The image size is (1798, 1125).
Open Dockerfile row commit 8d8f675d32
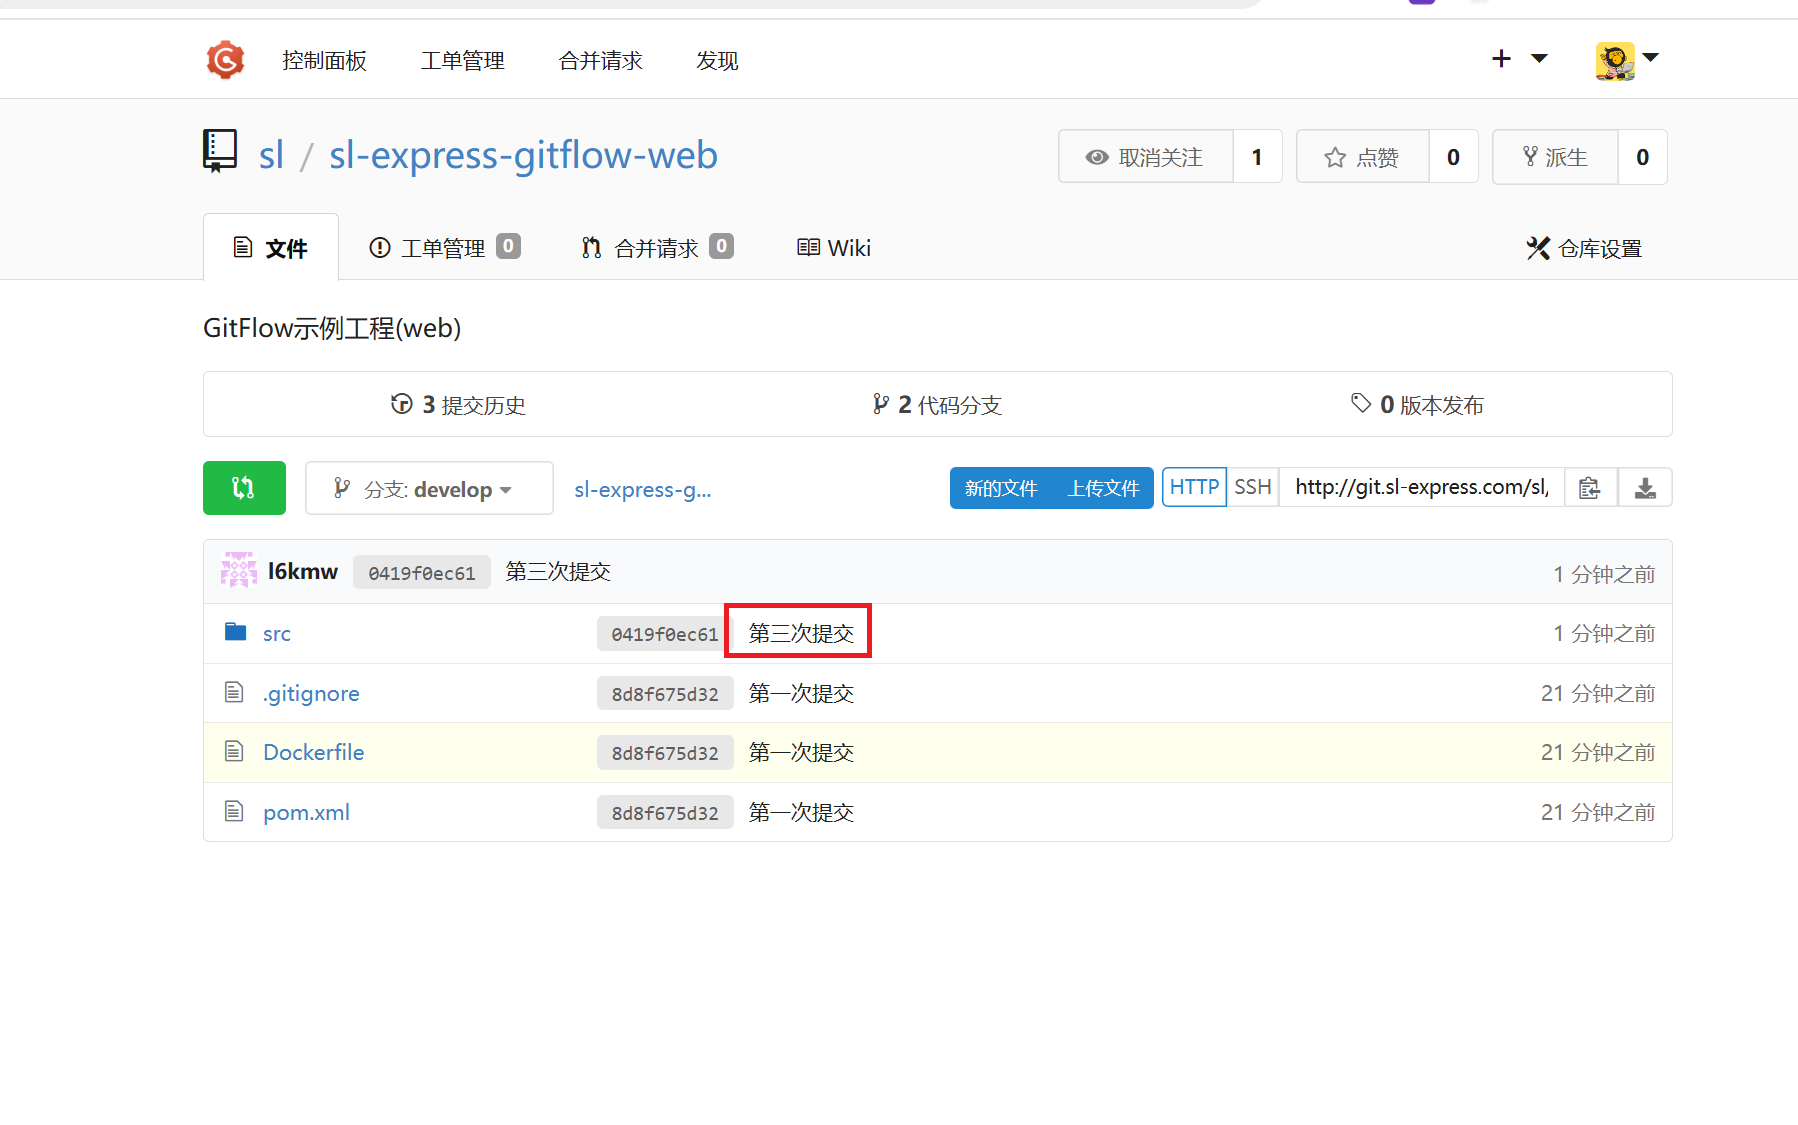(665, 752)
